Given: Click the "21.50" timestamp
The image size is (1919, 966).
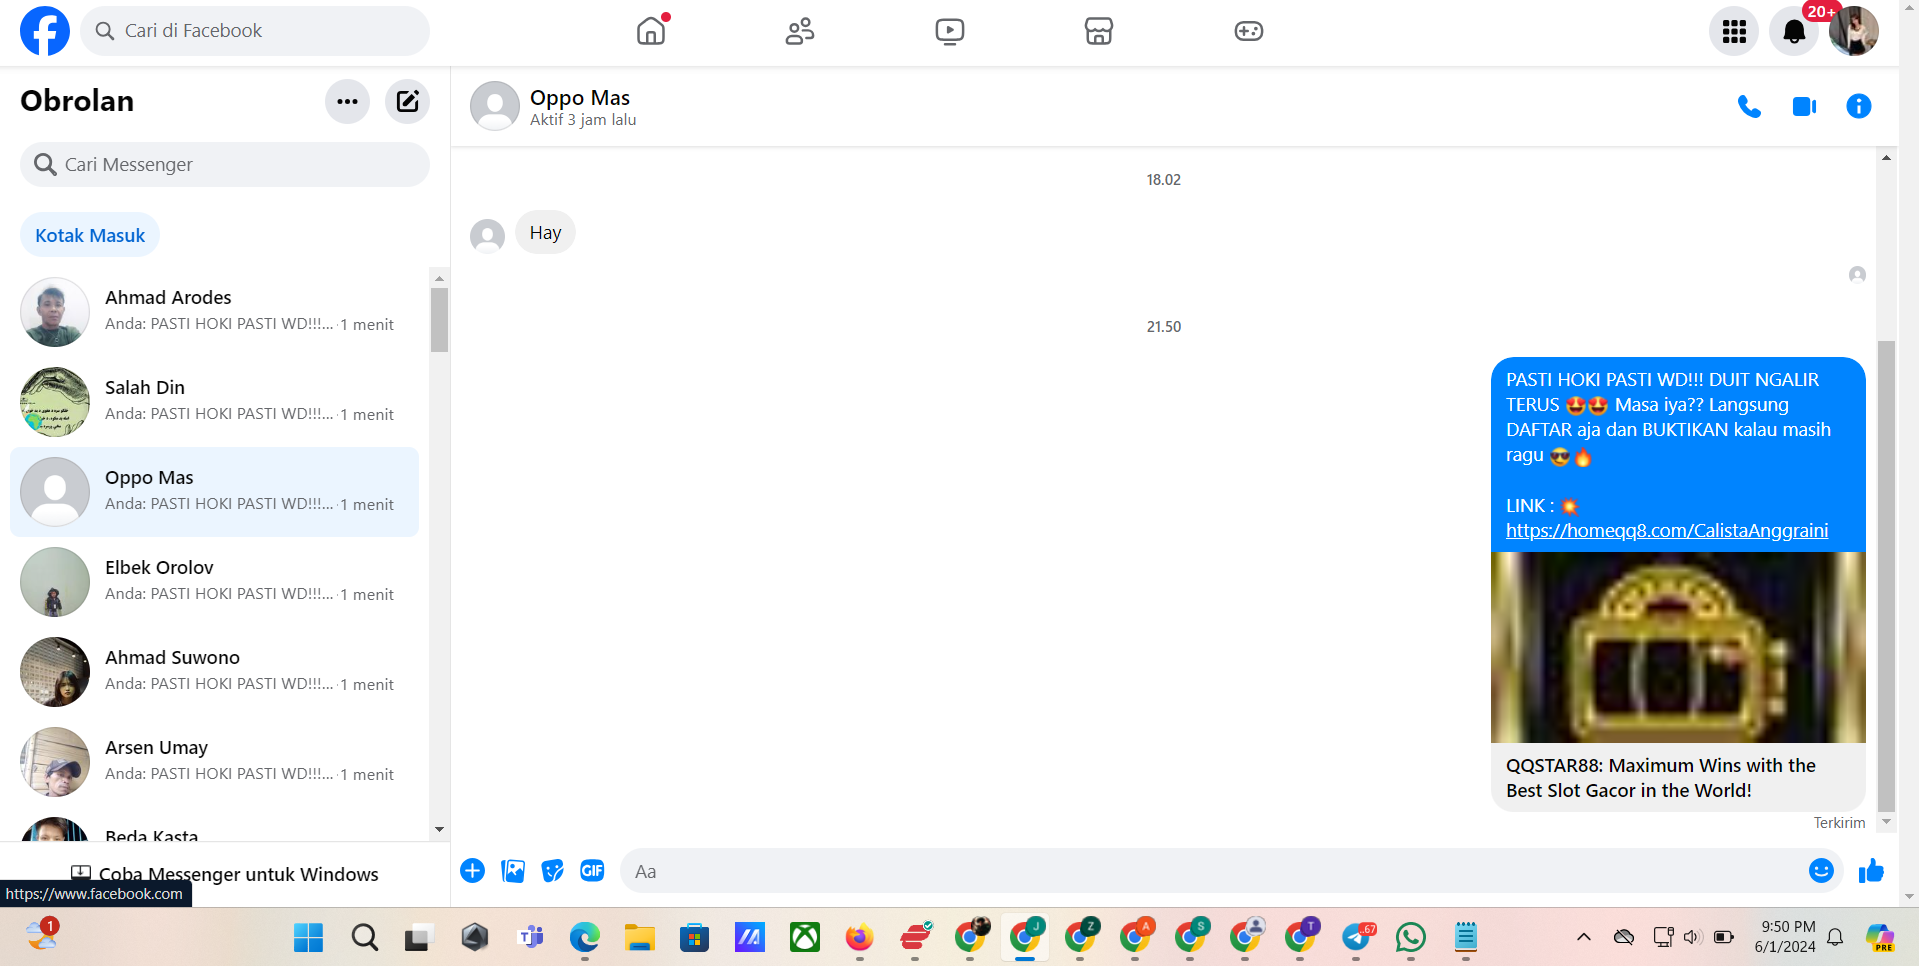Looking at the screenshot, I should 1164,327.
